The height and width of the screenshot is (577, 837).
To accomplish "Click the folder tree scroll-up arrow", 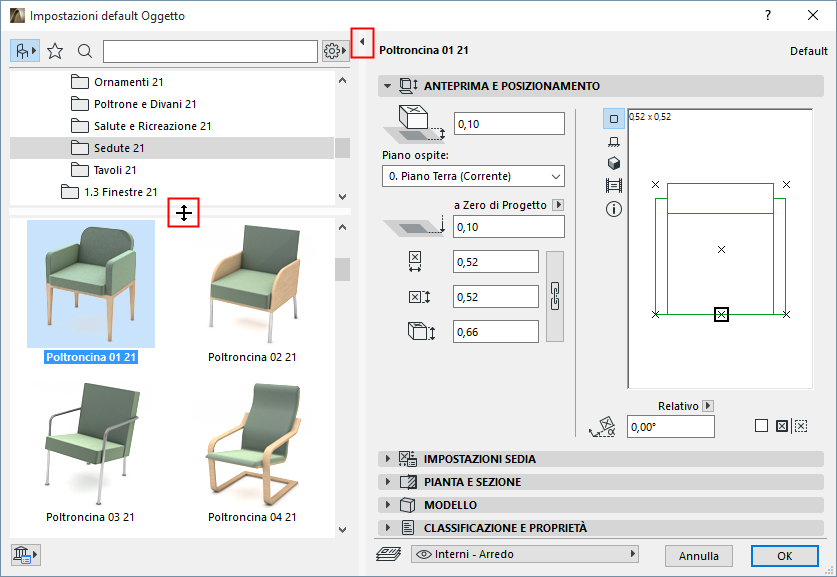I will (x=343, y=81).
